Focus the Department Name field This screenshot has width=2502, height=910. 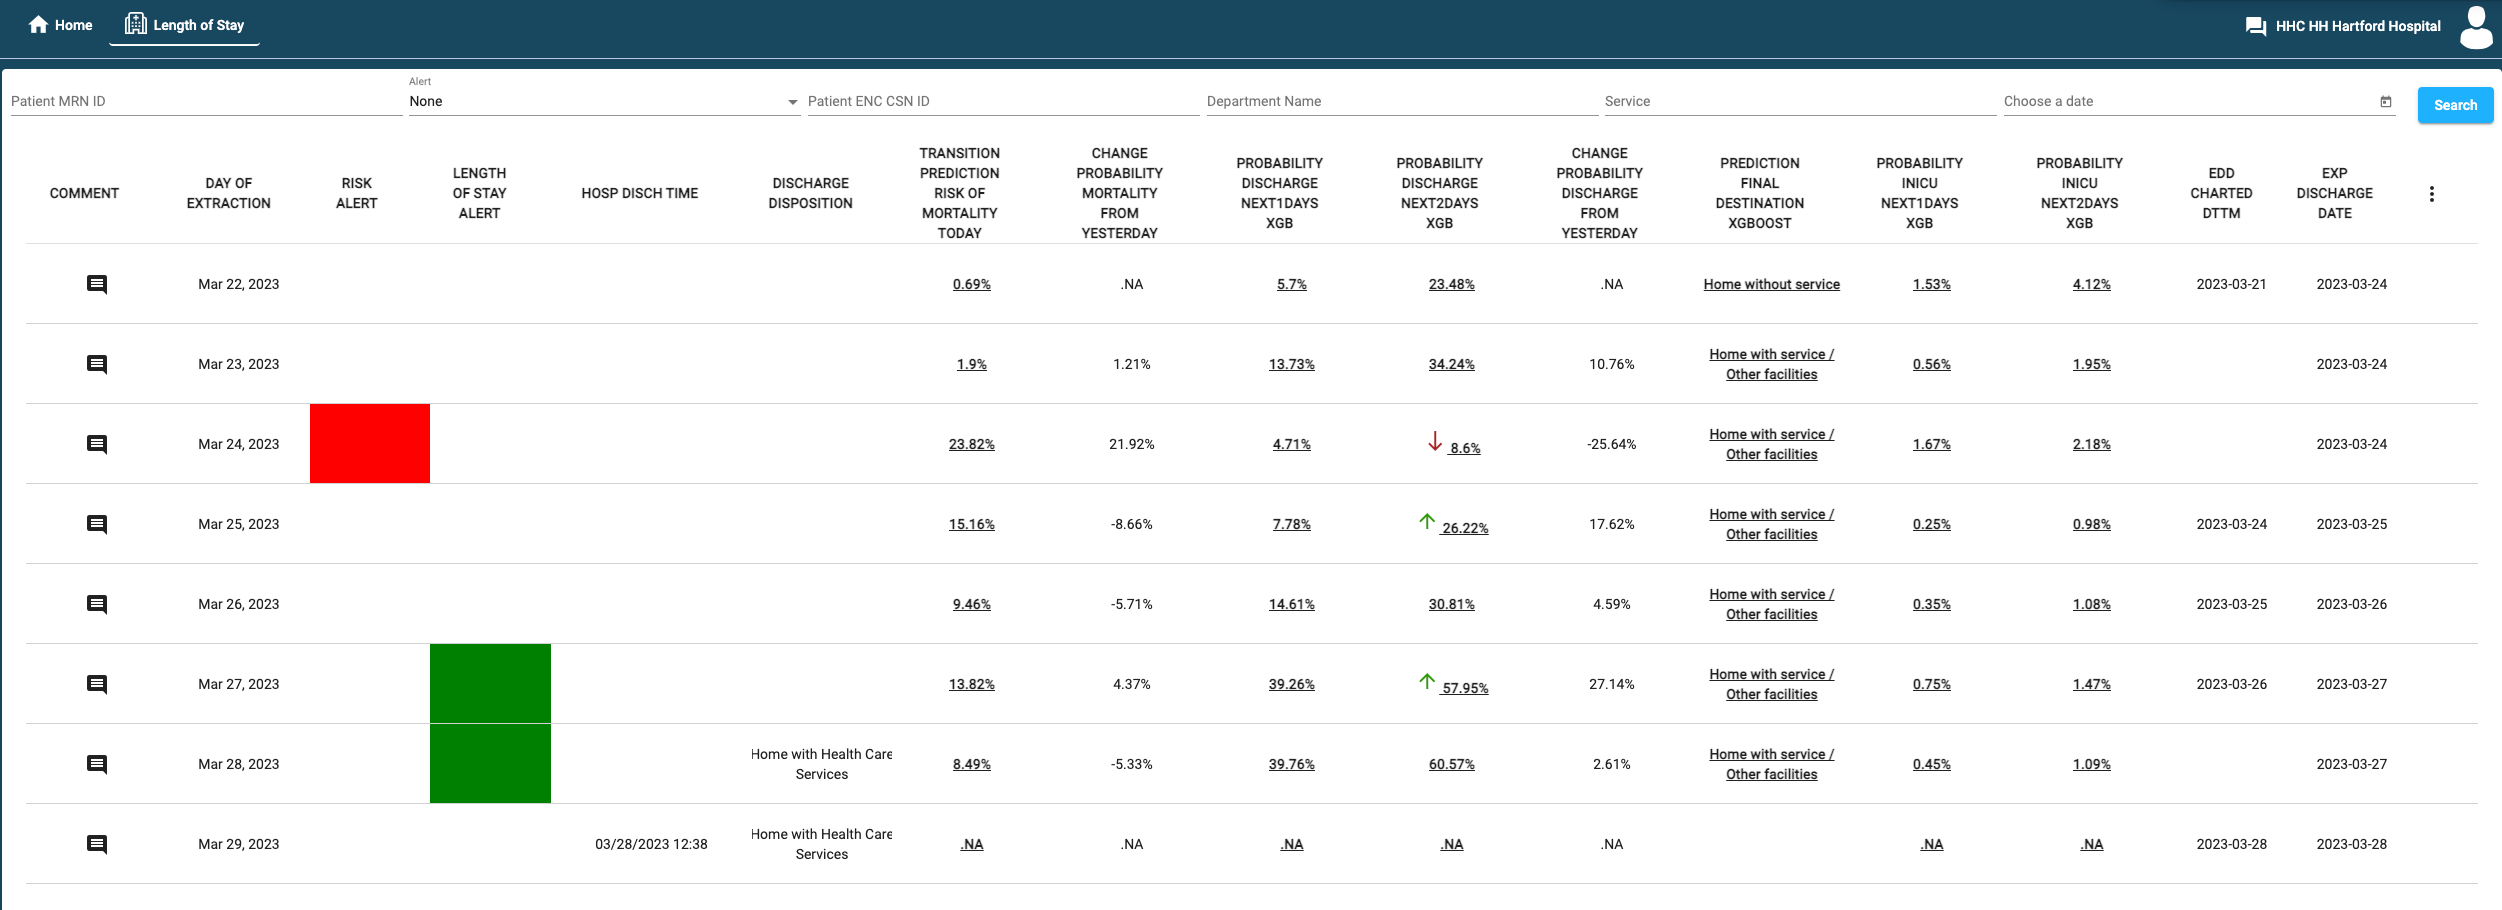pos(1402,101)
